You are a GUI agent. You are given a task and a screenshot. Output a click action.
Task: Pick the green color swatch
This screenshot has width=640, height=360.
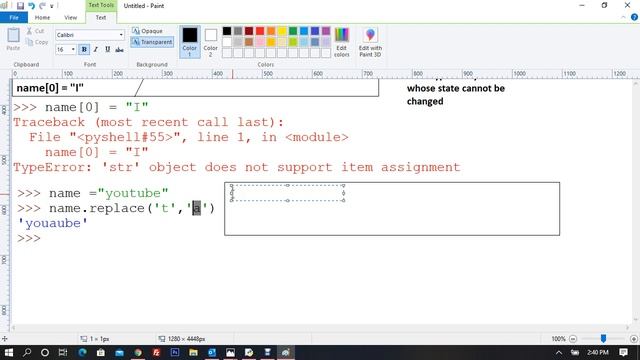tap(293, 31)
